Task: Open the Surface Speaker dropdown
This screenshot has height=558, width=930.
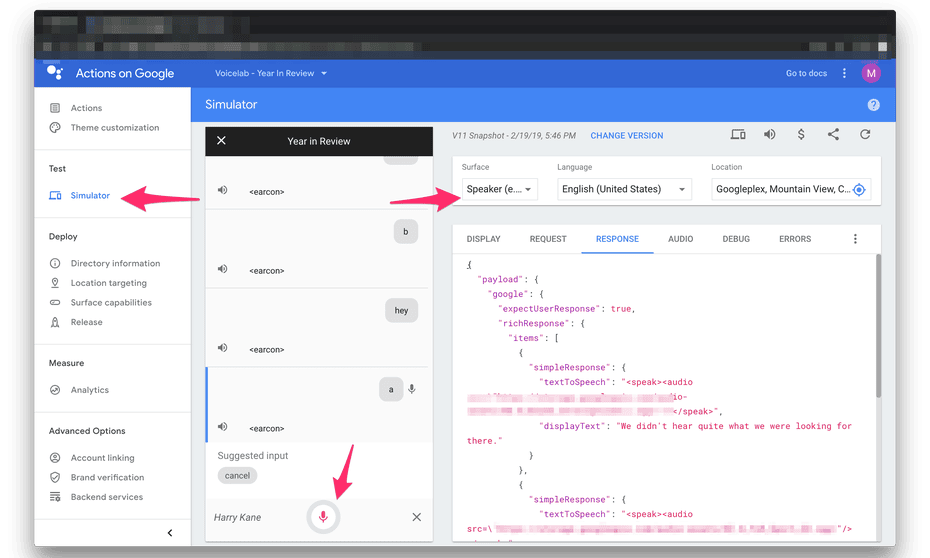Action: (499, 189)
